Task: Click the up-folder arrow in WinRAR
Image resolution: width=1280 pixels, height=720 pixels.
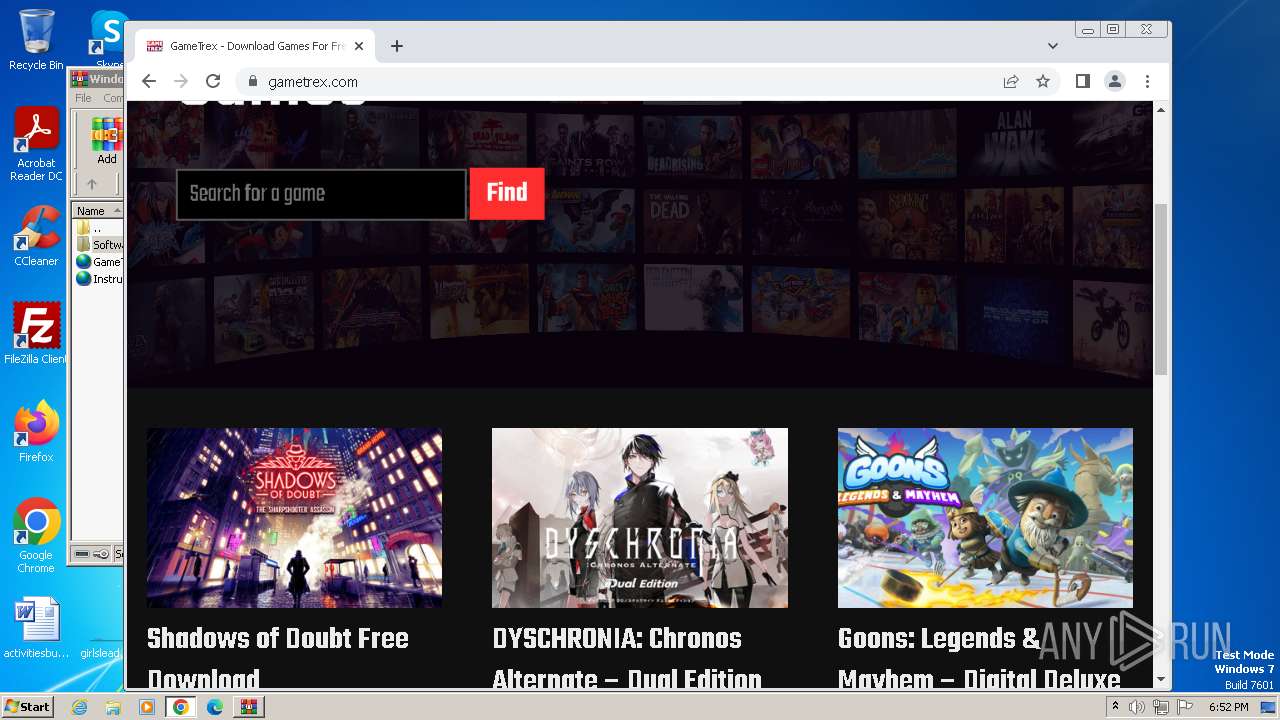Action: tap(92, 184)
